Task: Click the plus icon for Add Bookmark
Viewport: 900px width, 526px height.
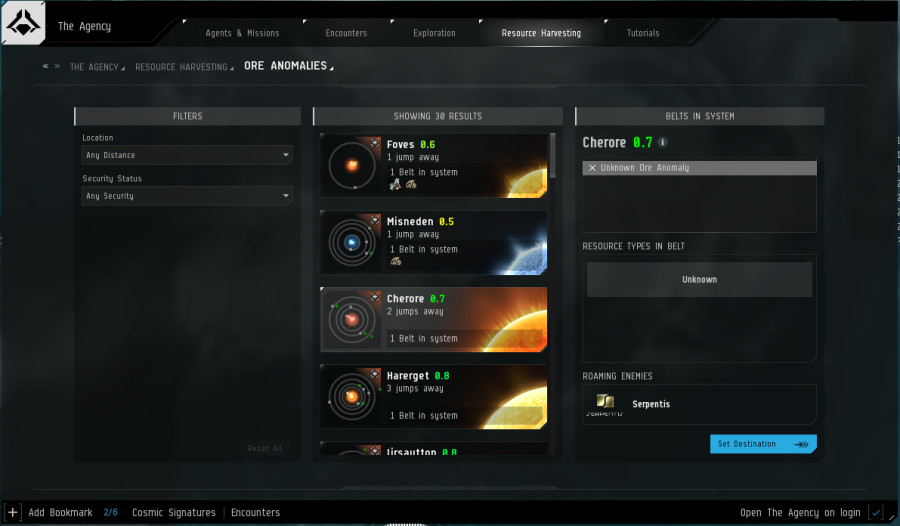Action: tap(13, 512)
